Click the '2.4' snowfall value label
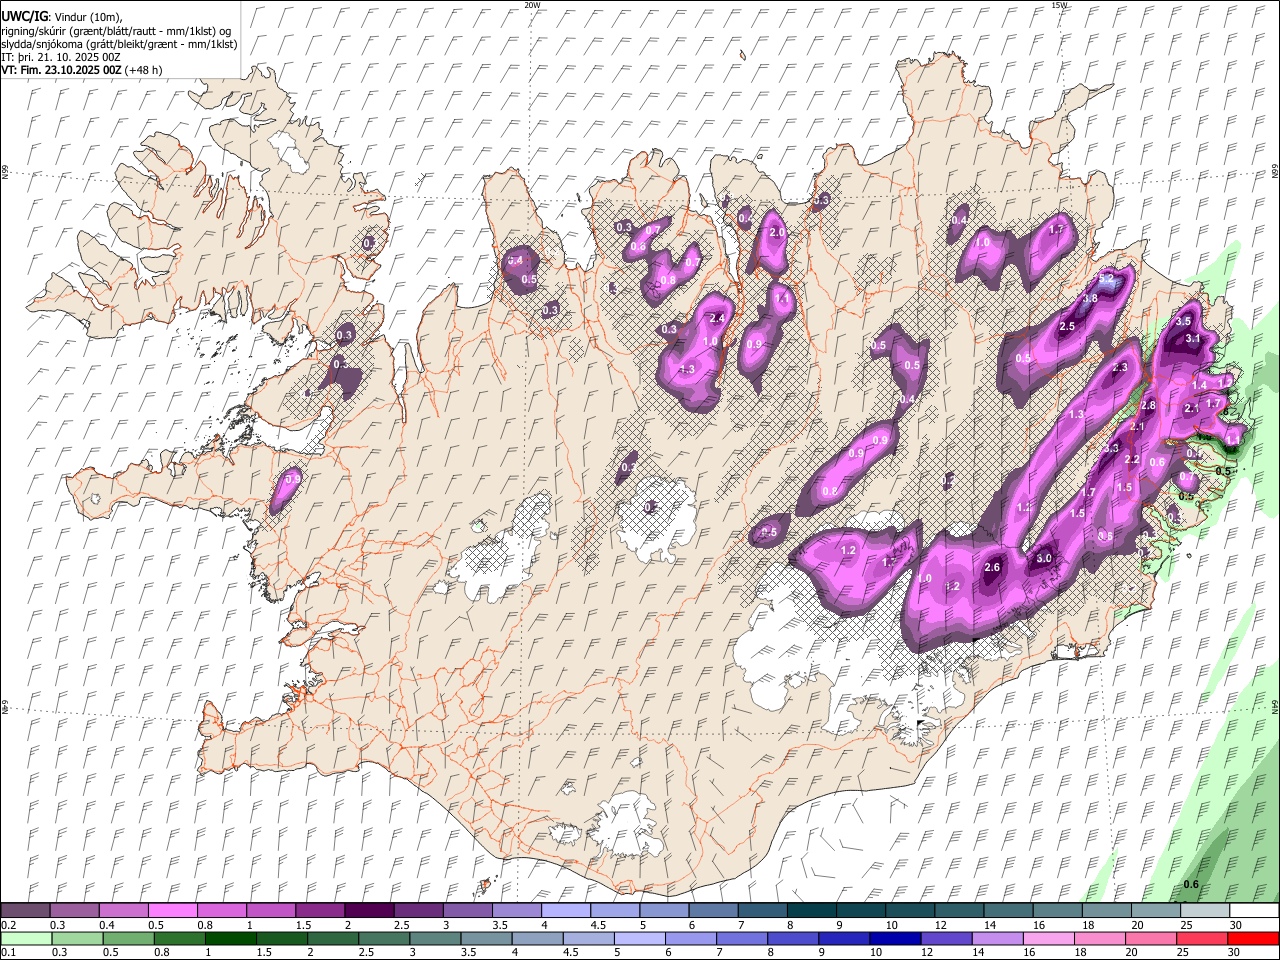Screen dimensions: 1280x960 pos(716,318)
